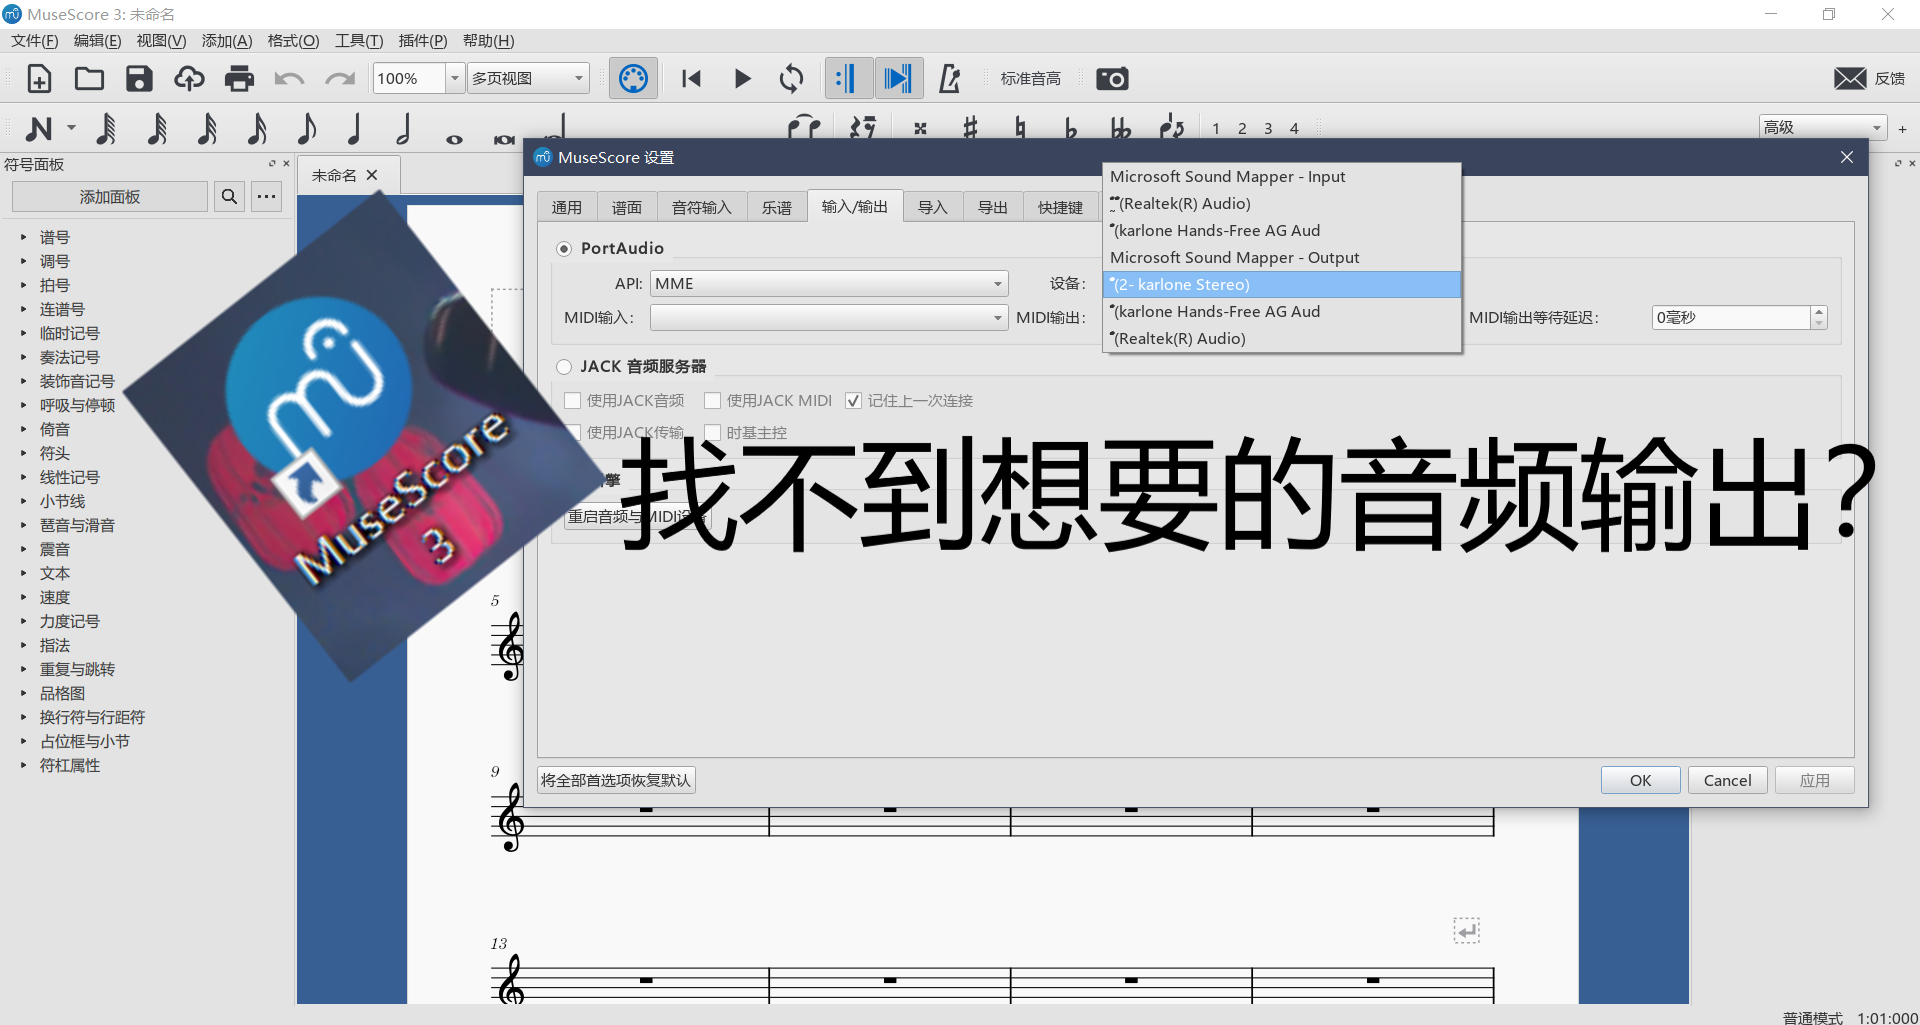
Task: Open the workspace dropdown in note toolbar
Action: [x=1823, y=127]
